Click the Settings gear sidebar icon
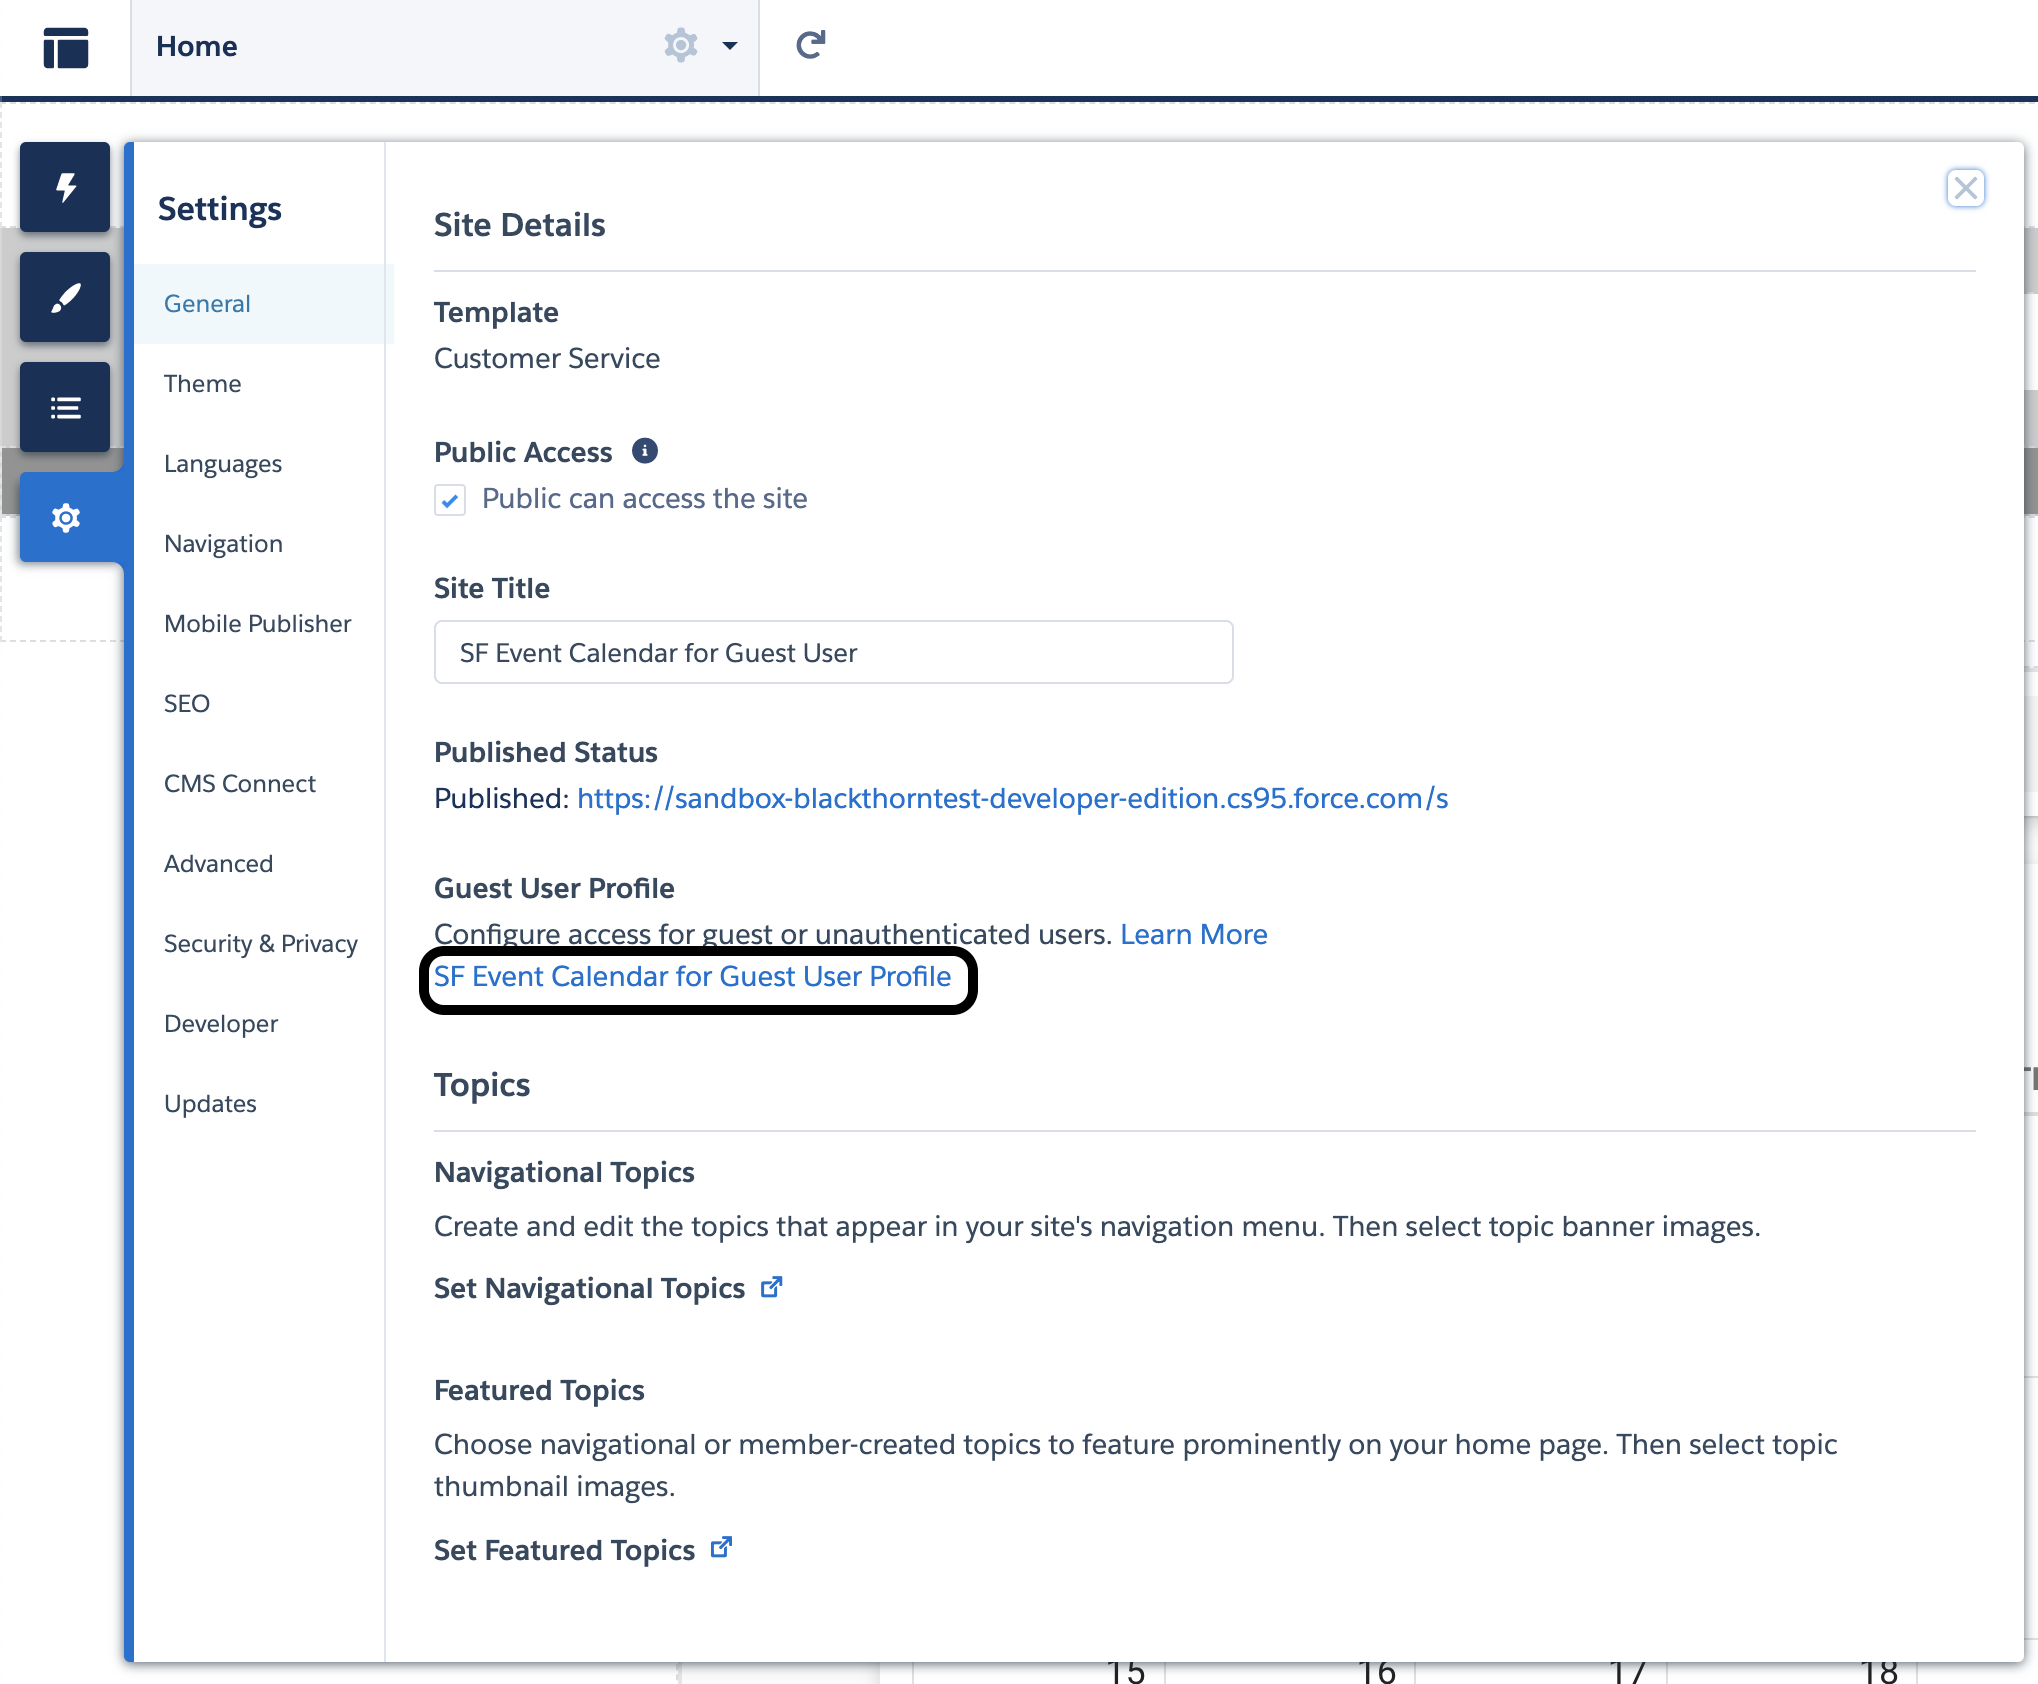The image size is (2038, 1684). point(65,517)
